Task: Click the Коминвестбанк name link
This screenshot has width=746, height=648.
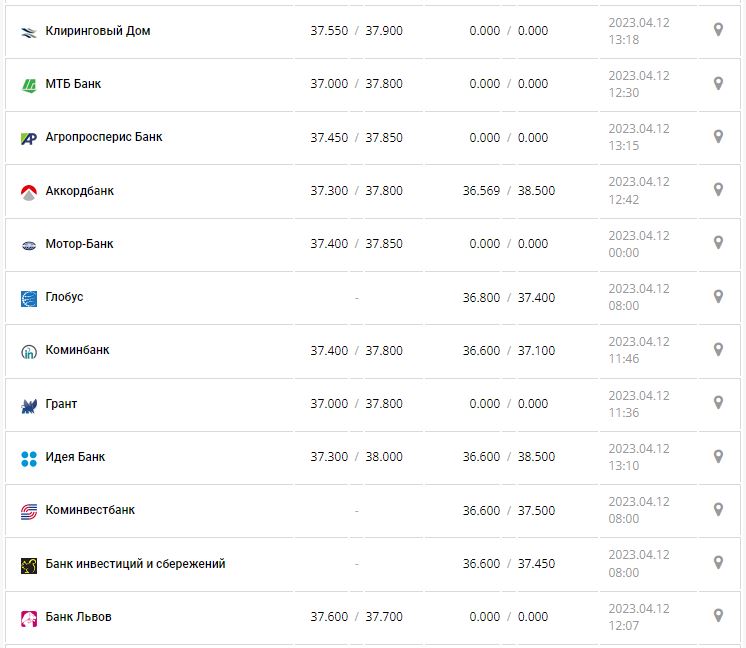Action: click(90, 510)
